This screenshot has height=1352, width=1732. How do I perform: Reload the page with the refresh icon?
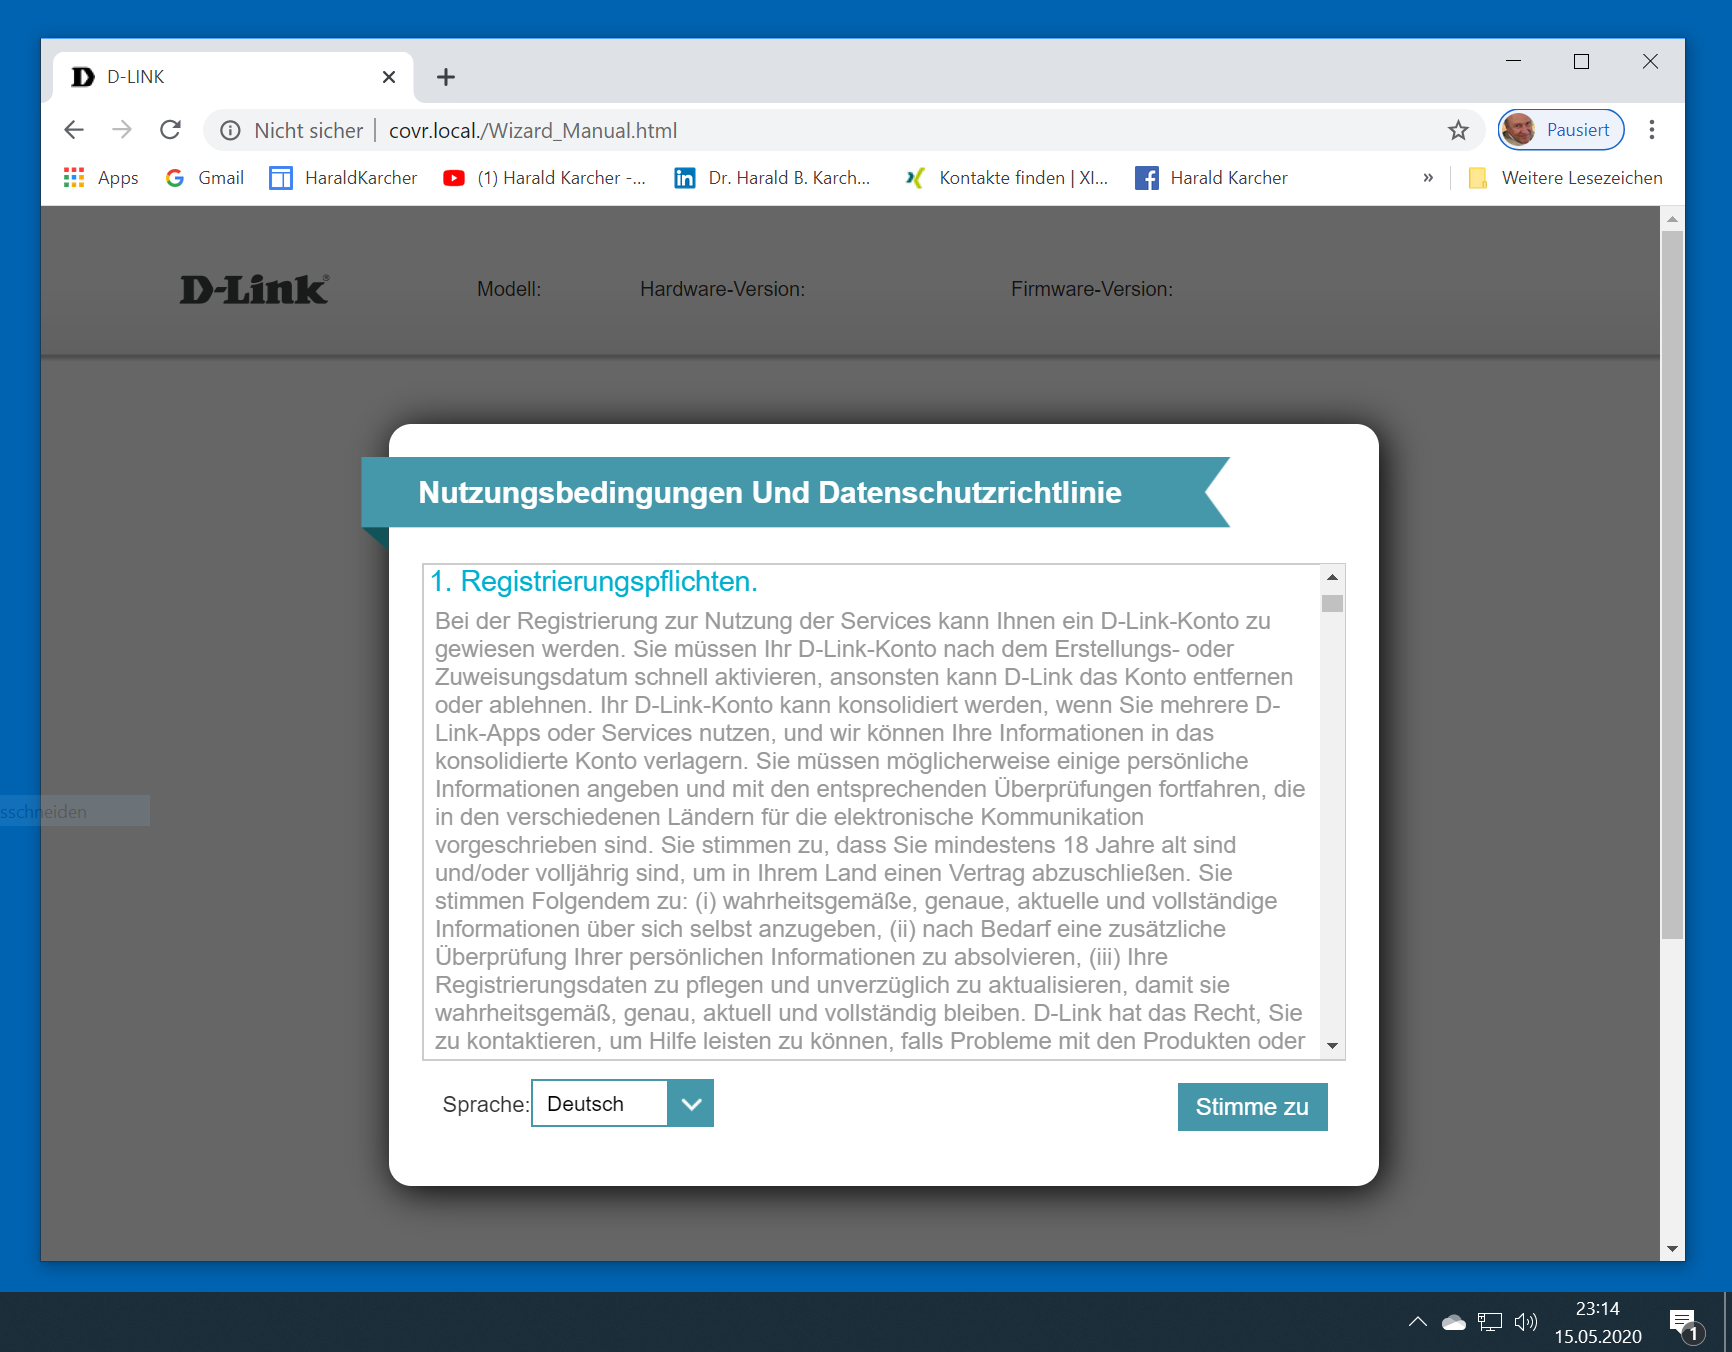click(x=171, y=130)
